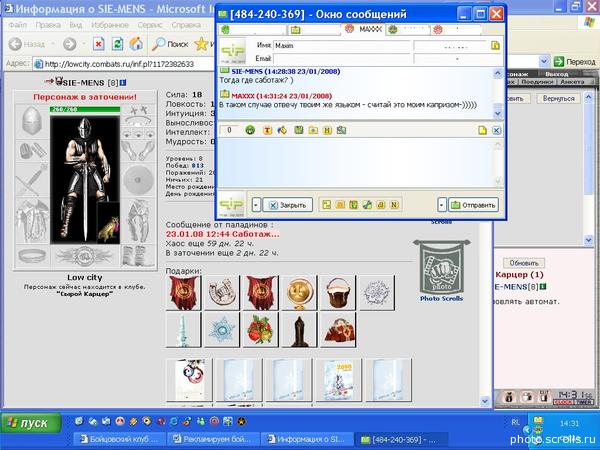Open Favorites star in Internet Explorer
The image size is (600, 450).
coord(201,44)
